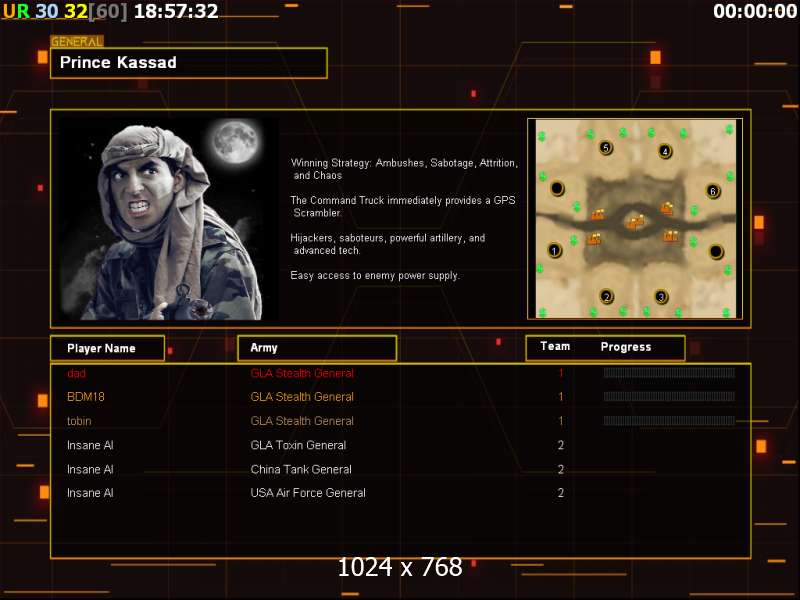Click the progress bar in dad's row
The height and width of the screenshot is (600, 800).
(669, 373)
